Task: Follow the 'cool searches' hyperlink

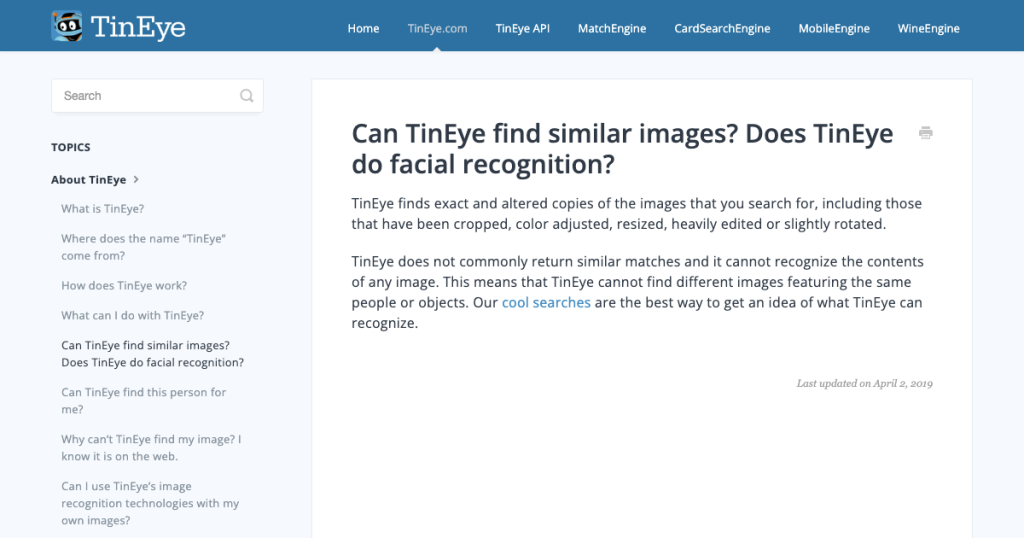Action: (546, 302)
